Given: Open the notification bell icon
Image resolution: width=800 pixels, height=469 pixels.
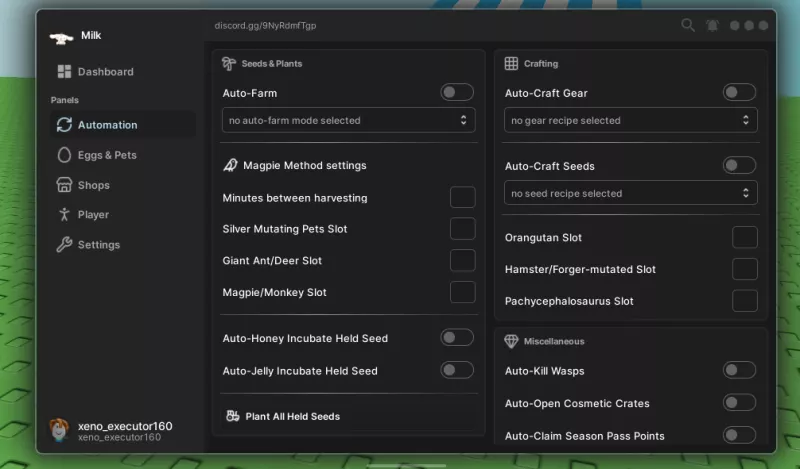Looking at the screenshot, I should click(x=712, y=26).
